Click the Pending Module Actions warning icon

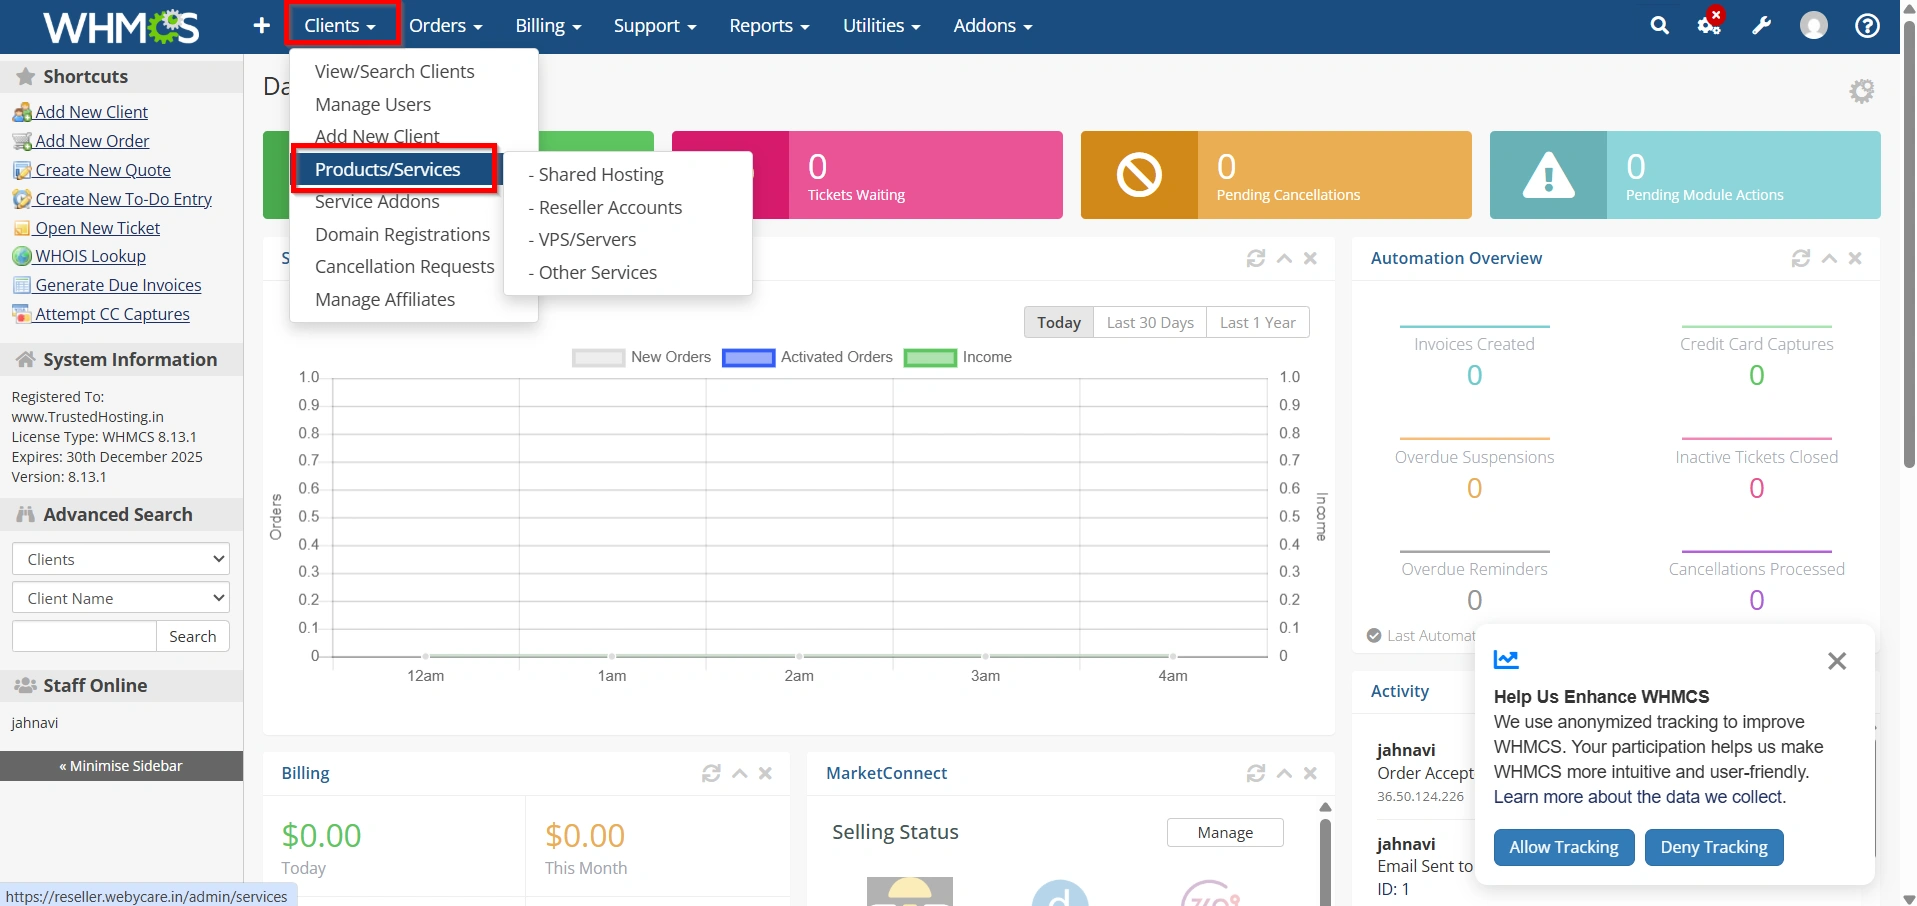coord(1548,175)
